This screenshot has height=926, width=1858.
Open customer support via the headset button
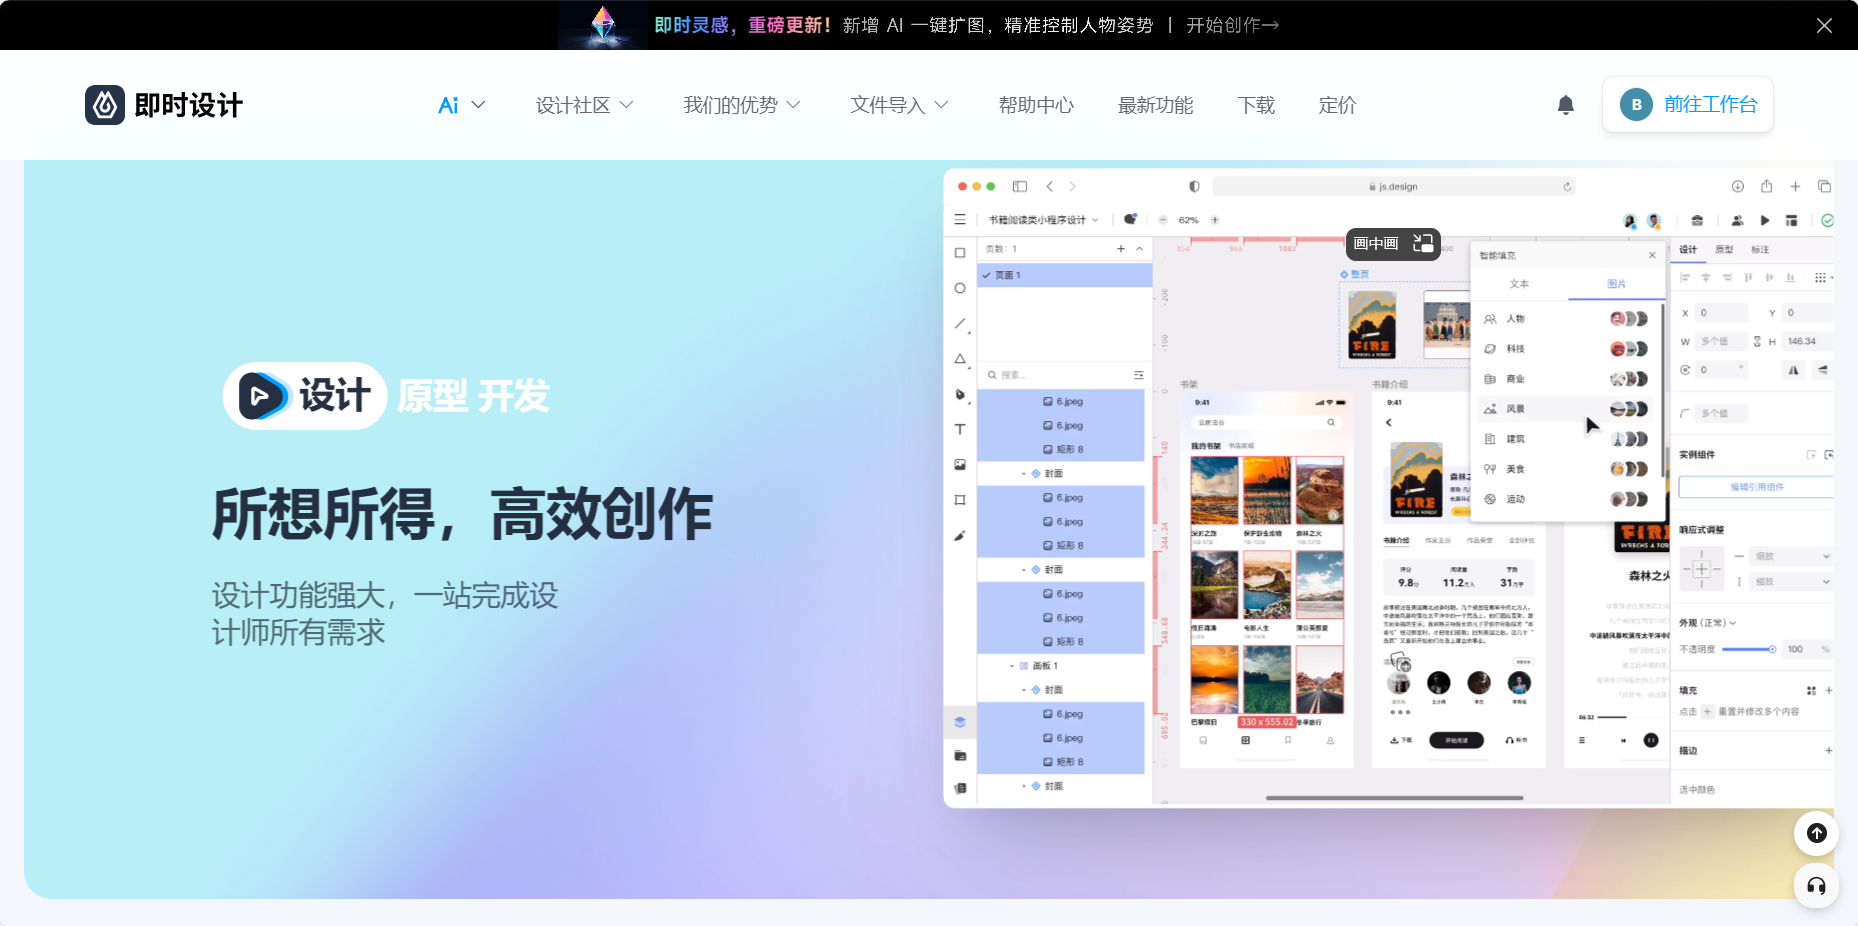point(1816,886)
